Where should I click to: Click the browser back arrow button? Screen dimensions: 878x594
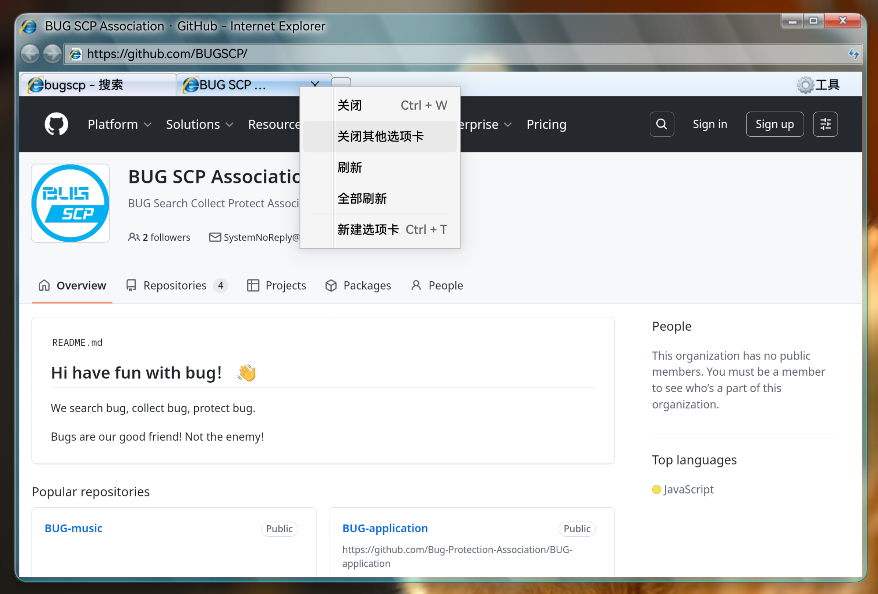click(x=30, y=54)
